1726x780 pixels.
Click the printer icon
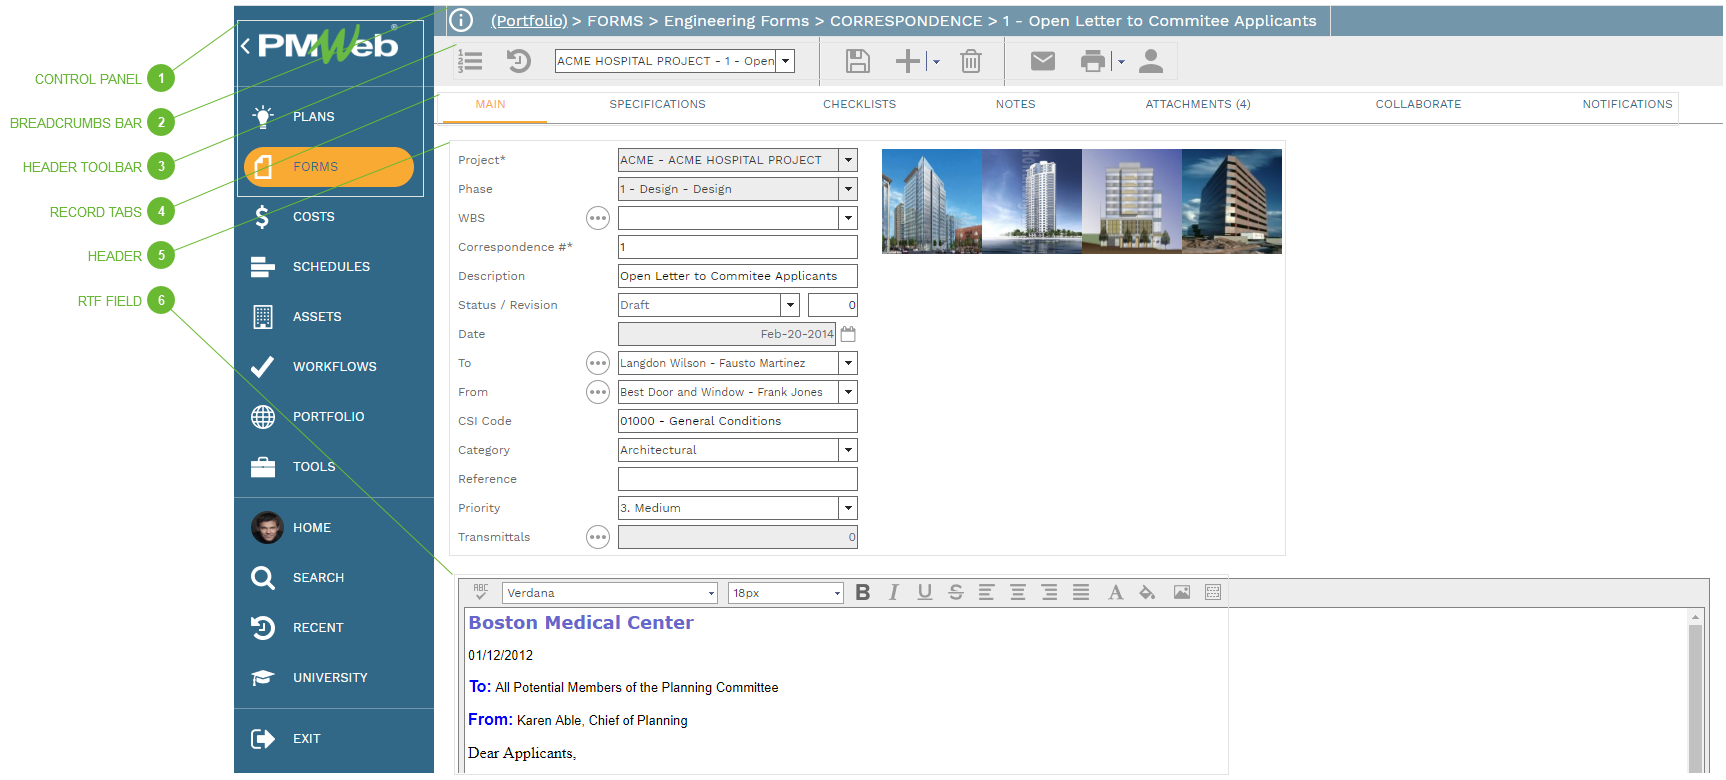[x=1093, y=62]
